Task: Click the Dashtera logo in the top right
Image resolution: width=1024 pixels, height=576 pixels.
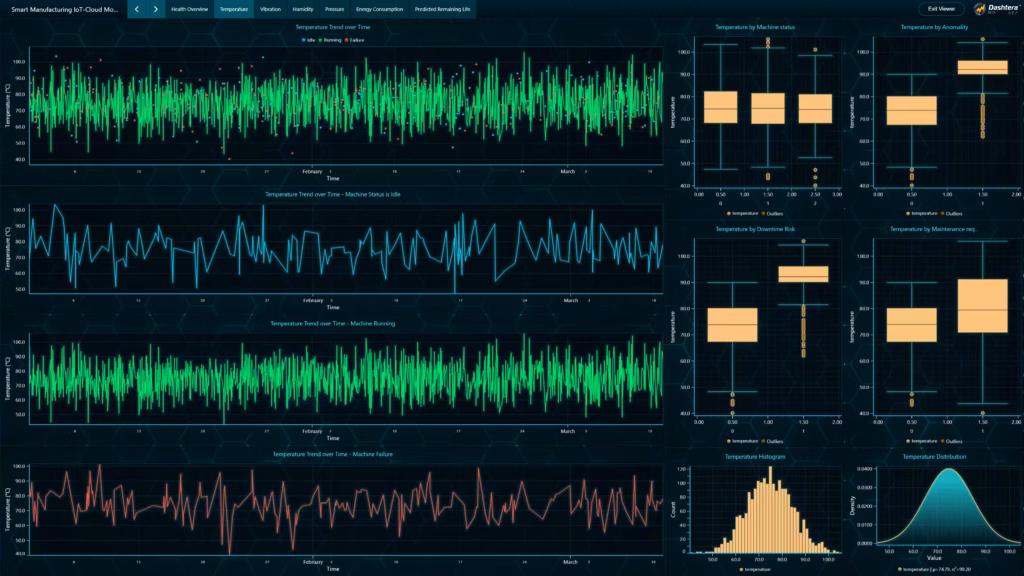Action: pos(985,8)
